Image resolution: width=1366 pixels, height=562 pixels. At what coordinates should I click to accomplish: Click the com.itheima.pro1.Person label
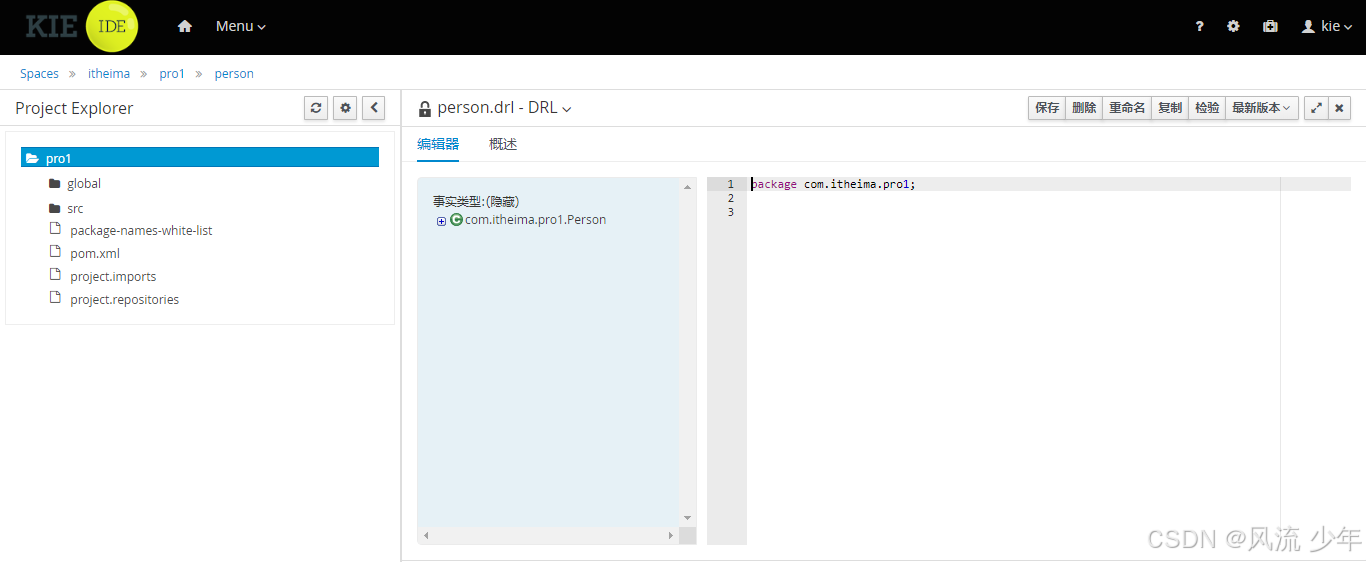[535, 220]
